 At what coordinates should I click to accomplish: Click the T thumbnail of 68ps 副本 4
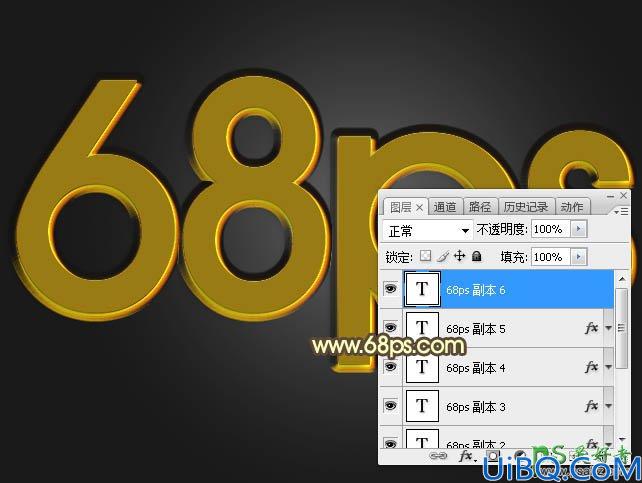pyautogui.click(x=422, y=366)
